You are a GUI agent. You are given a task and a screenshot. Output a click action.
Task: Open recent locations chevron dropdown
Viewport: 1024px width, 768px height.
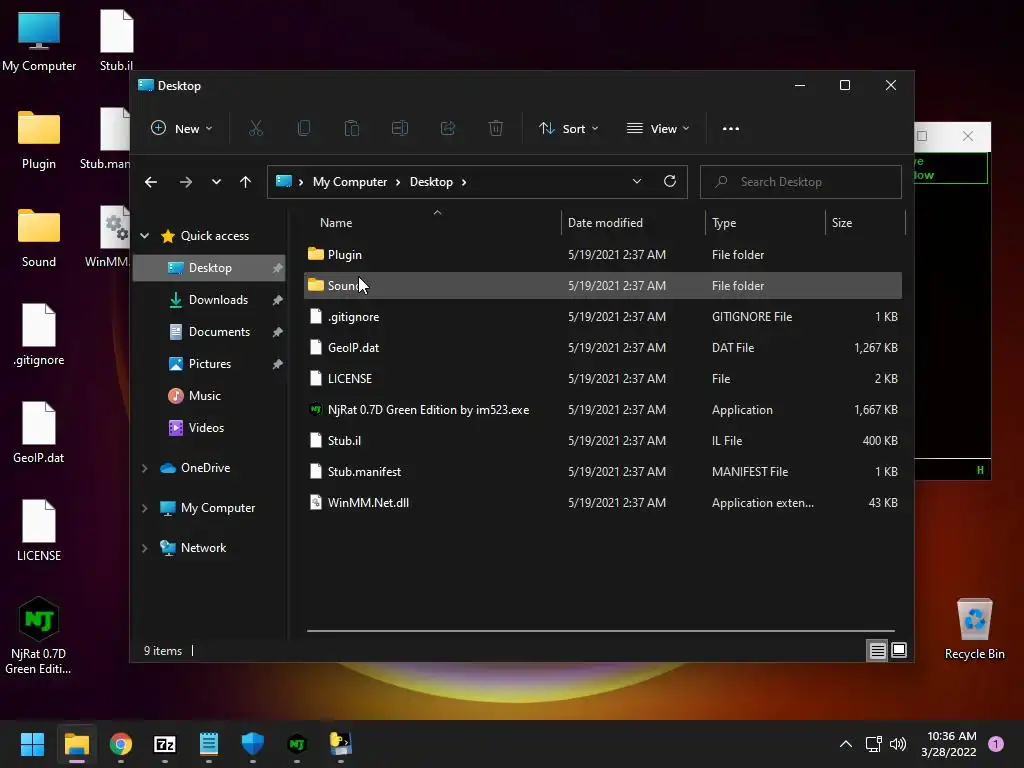pyautogui.click(x=216, y=182)
